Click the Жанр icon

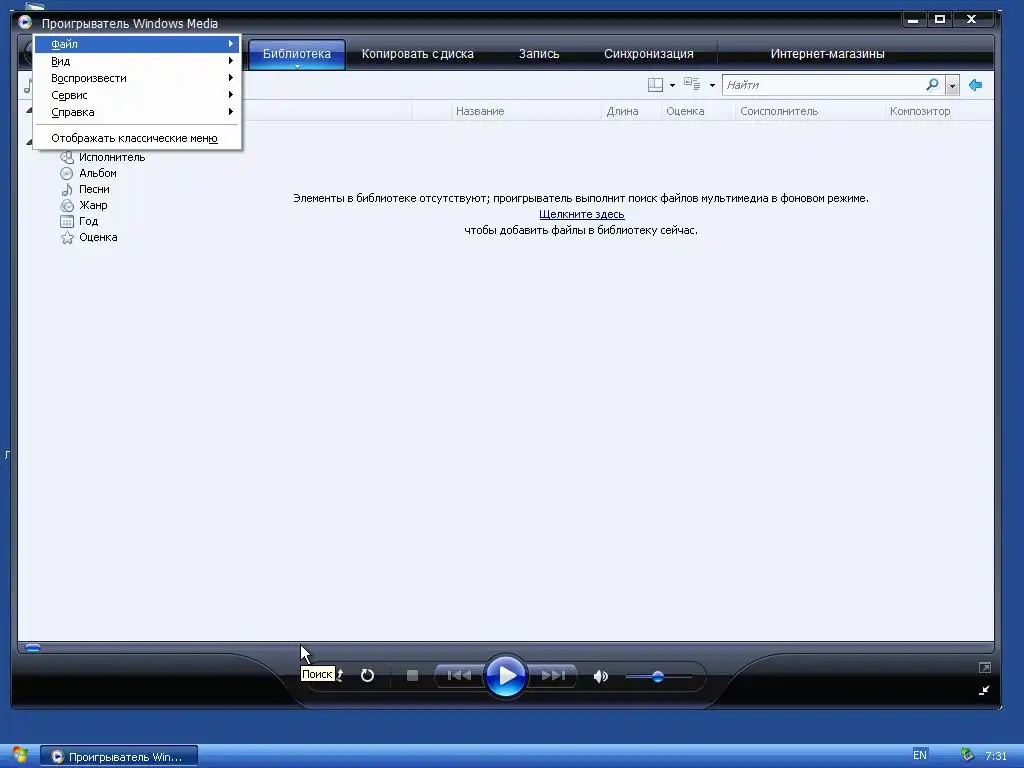67,206
